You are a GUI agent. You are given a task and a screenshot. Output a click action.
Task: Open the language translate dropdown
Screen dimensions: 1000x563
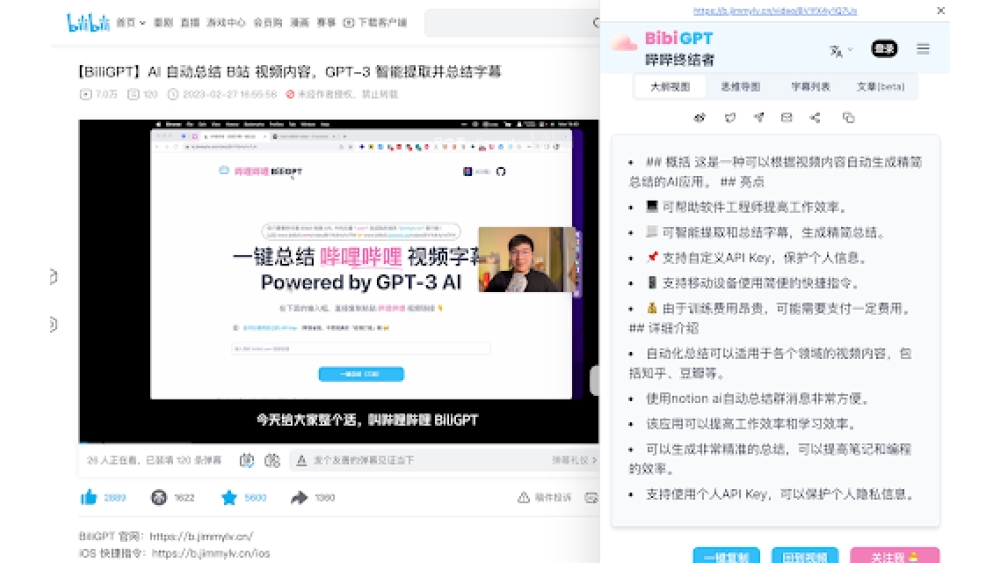841,50
